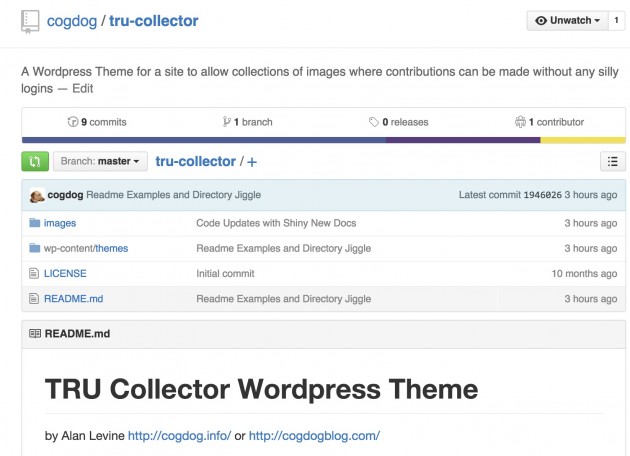
Task: Click the LICENSE file icon
Action: tap(34, 274)
